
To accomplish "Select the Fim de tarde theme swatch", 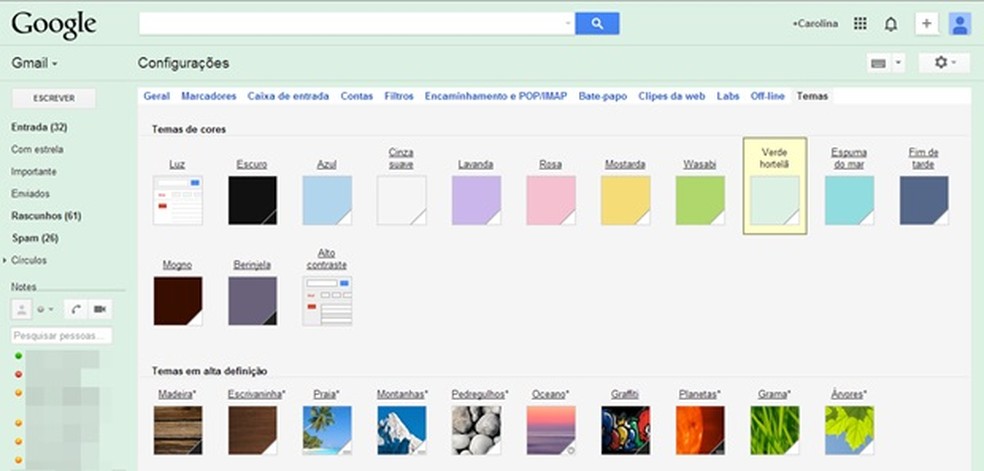I will (924, 200).
